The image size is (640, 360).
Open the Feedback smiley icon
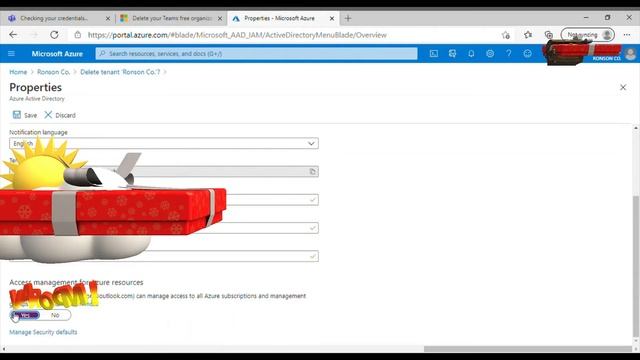[527, 53]
